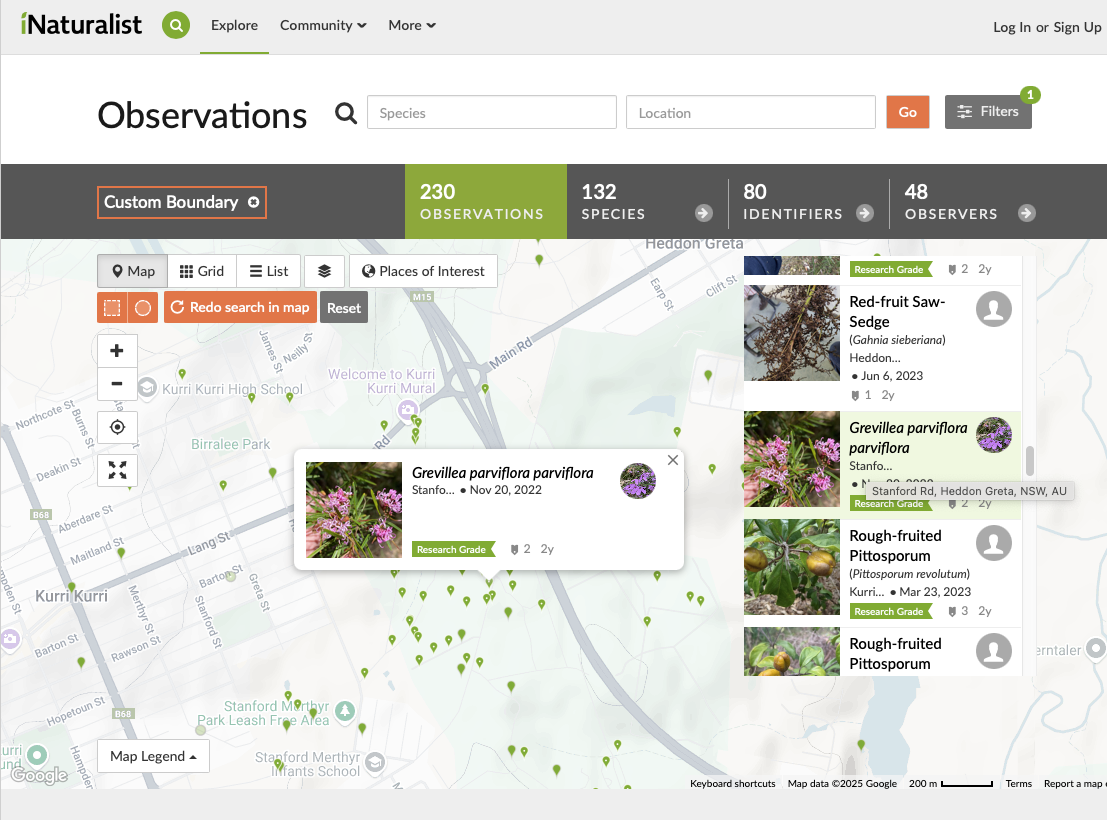Click the orange Go button
Viewport: 1107px width, 820px height.
tap(907, 112)
